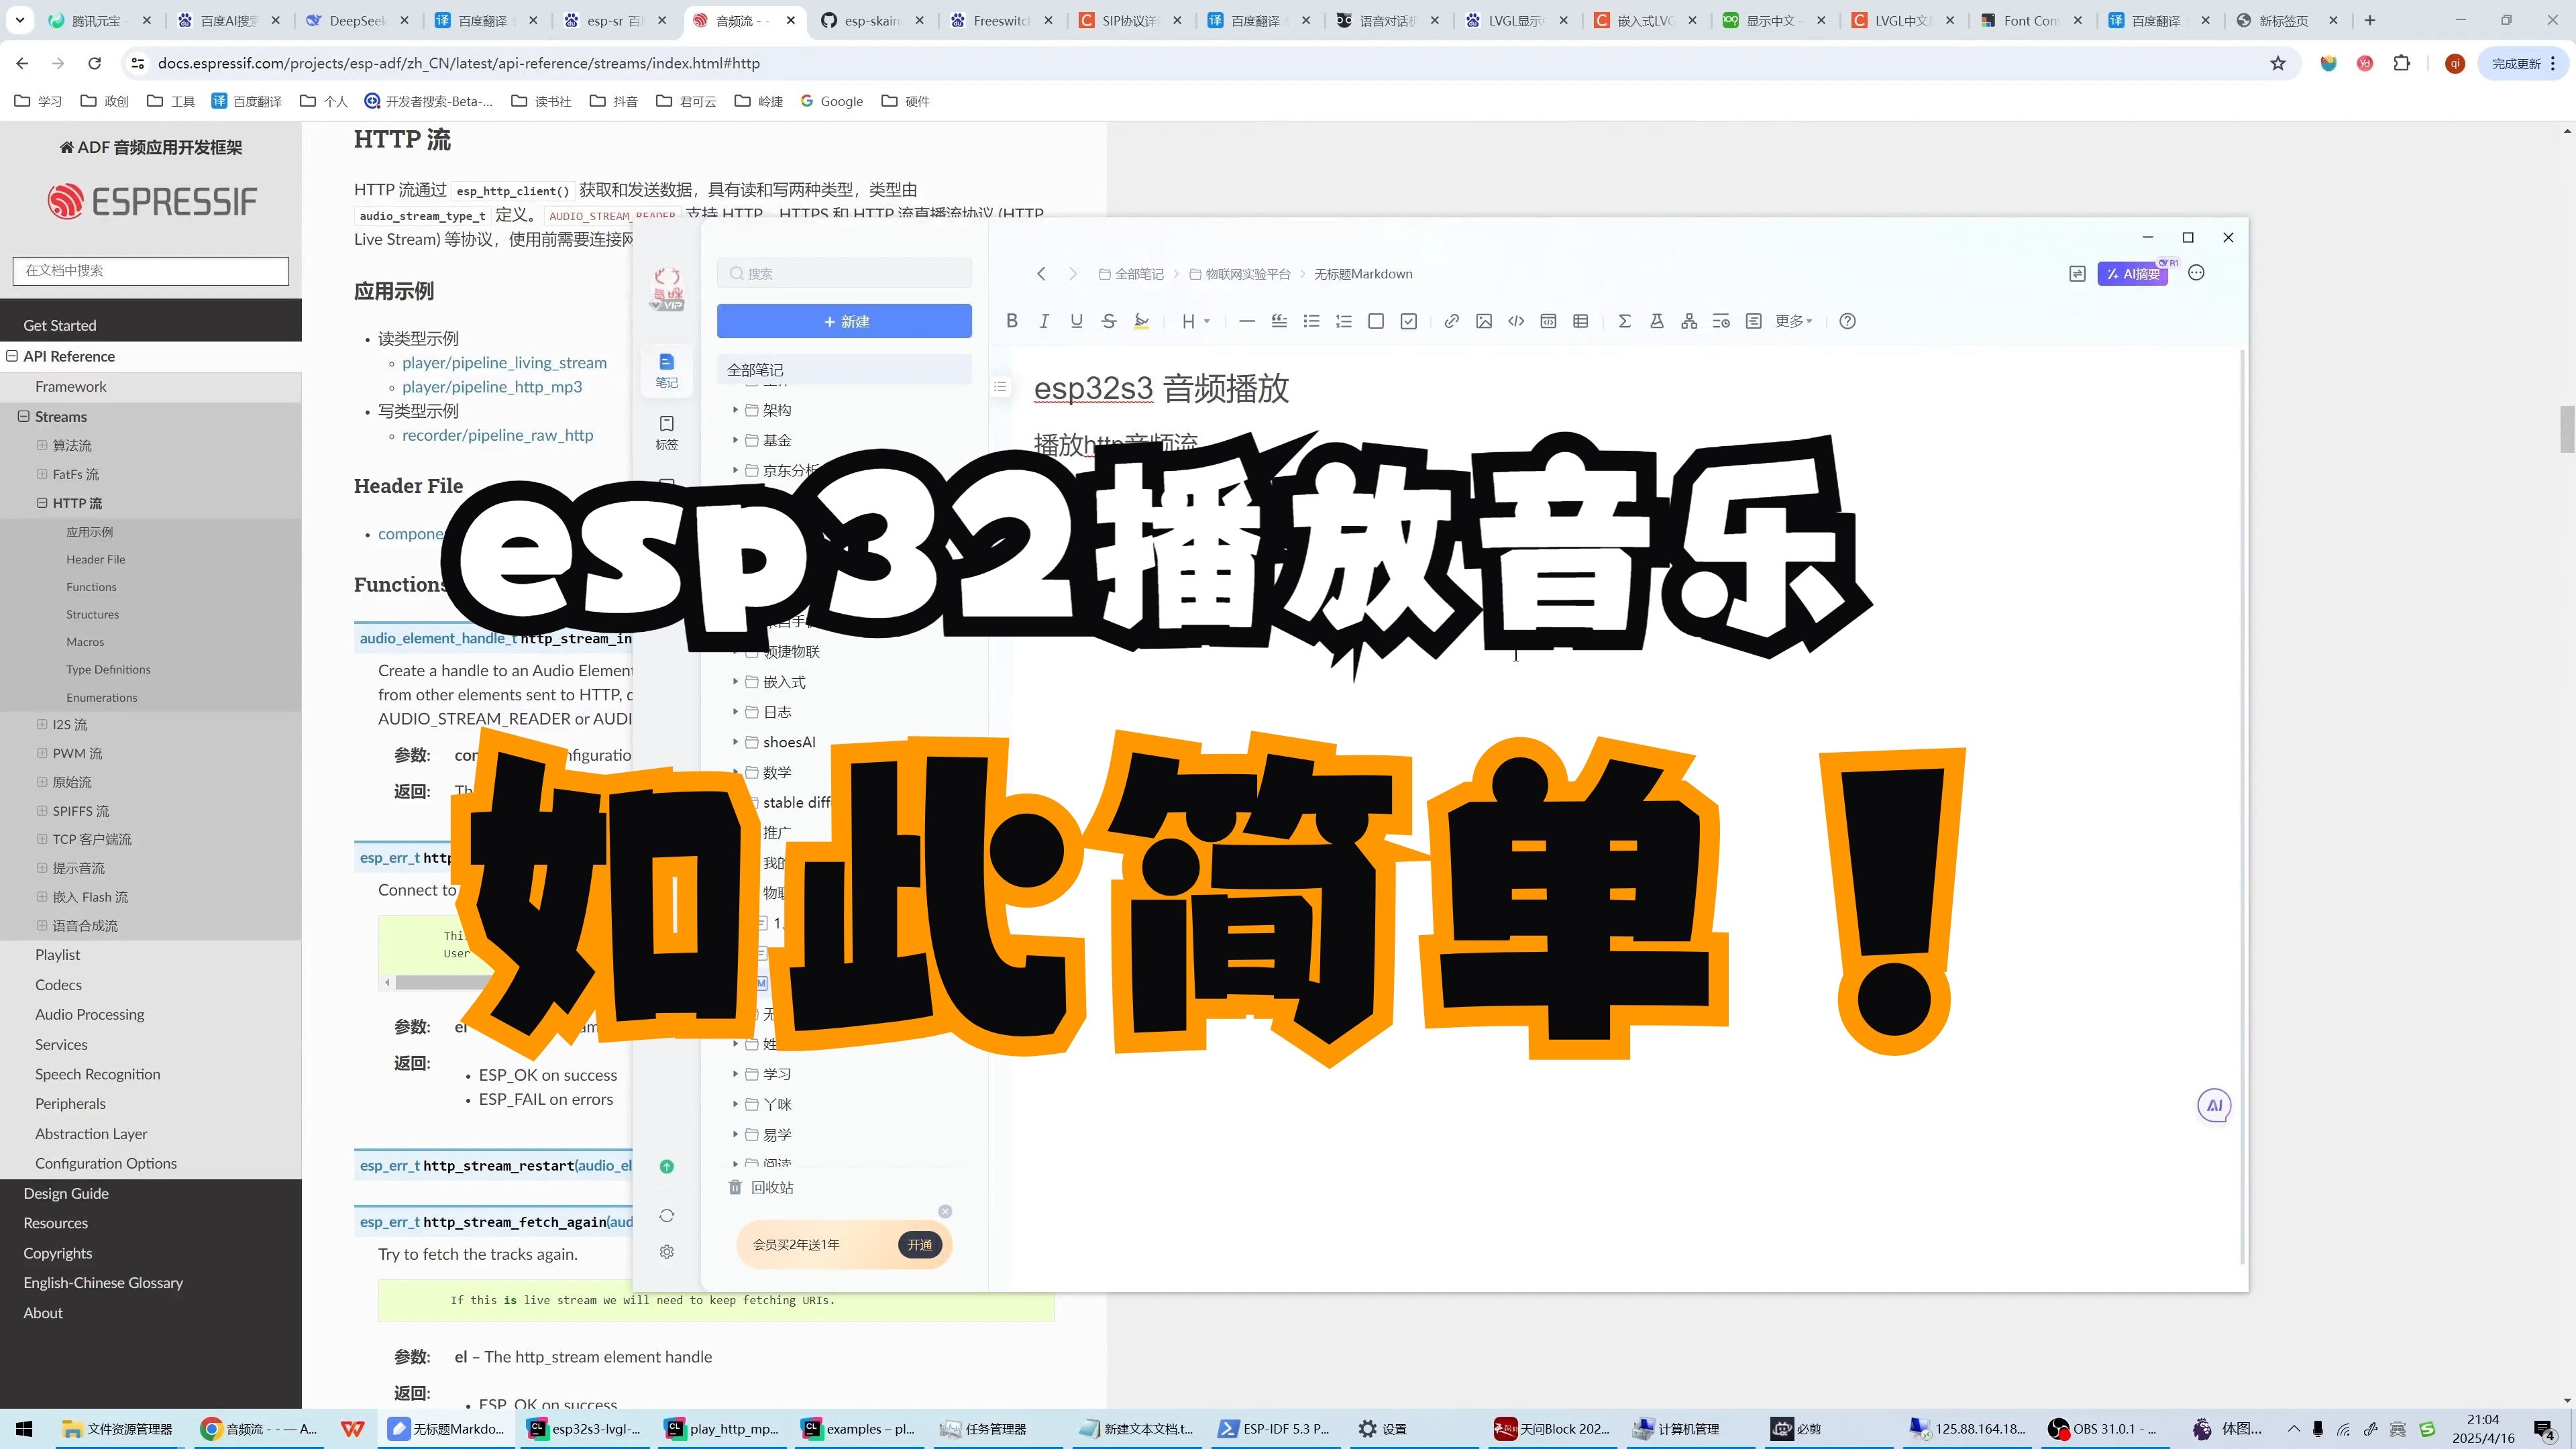
Task: Open player/pipeline_http_mp3 example link
Action: point(491,387)
